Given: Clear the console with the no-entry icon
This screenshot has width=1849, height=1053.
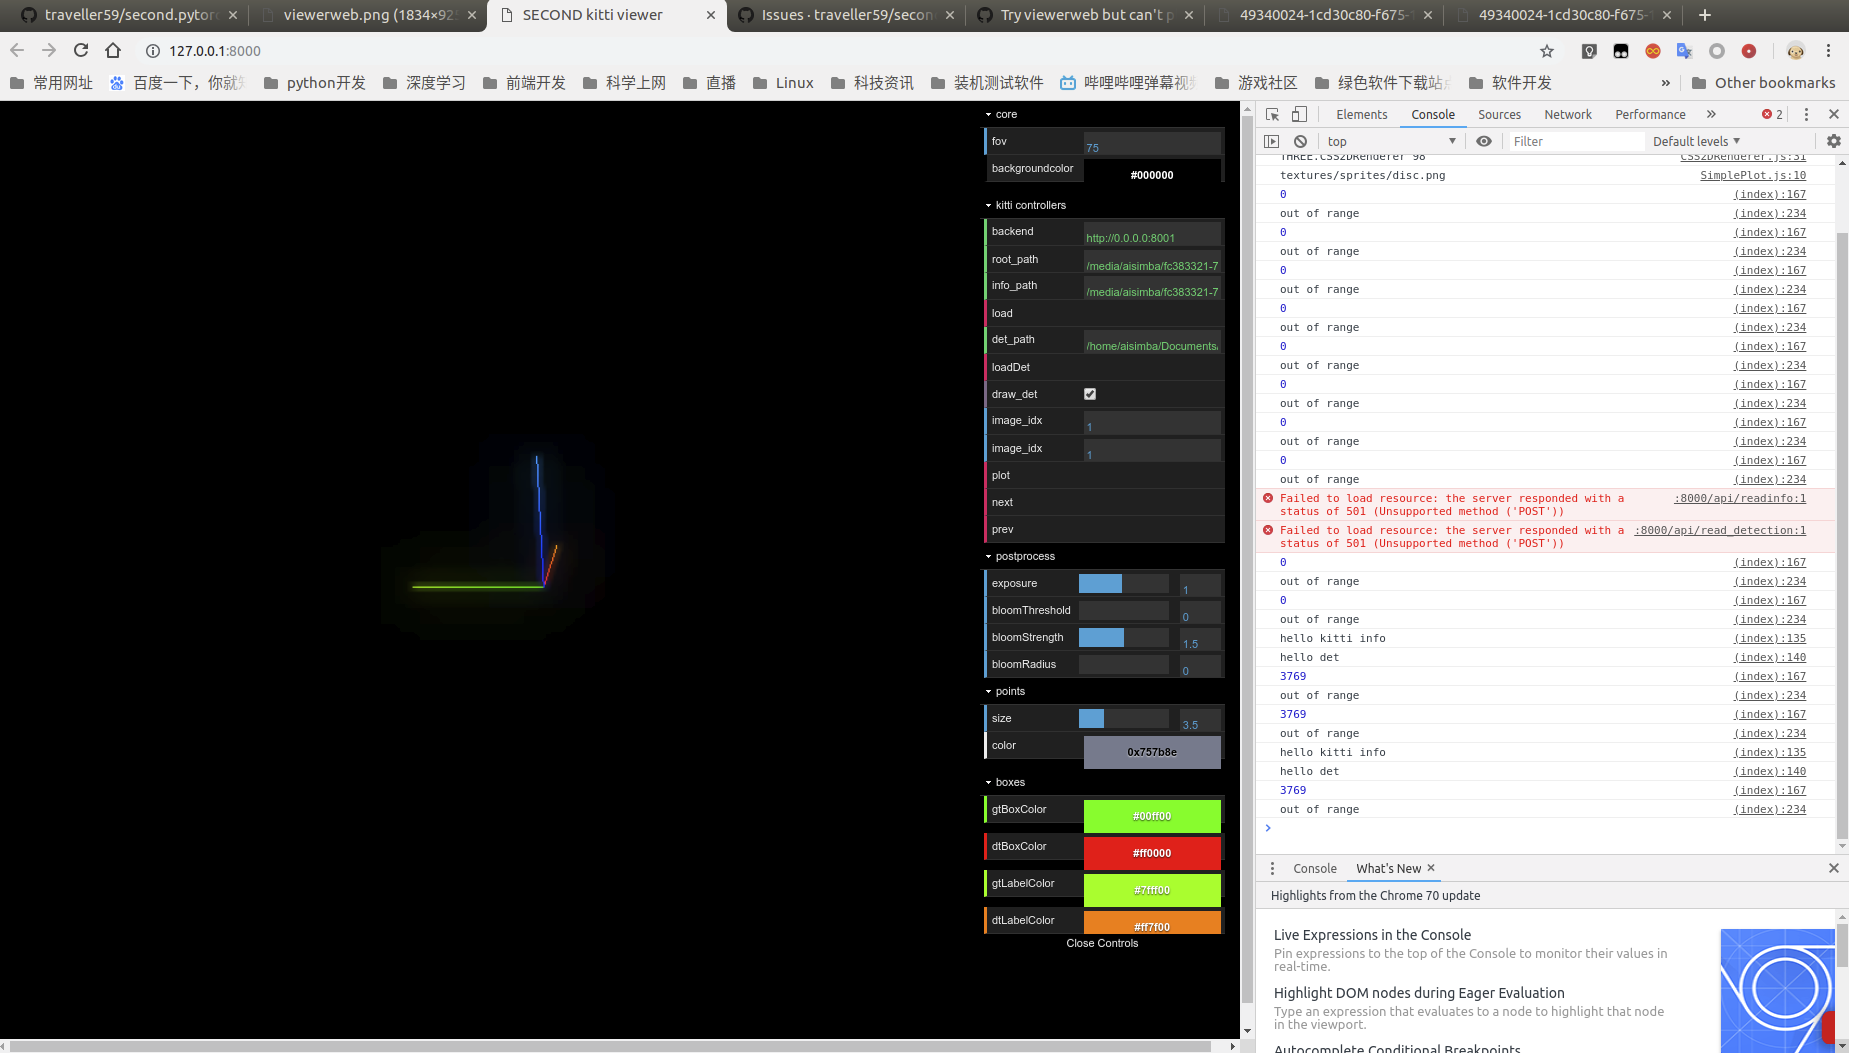Looking at the screenshot, I should [x=1299, y=141].
